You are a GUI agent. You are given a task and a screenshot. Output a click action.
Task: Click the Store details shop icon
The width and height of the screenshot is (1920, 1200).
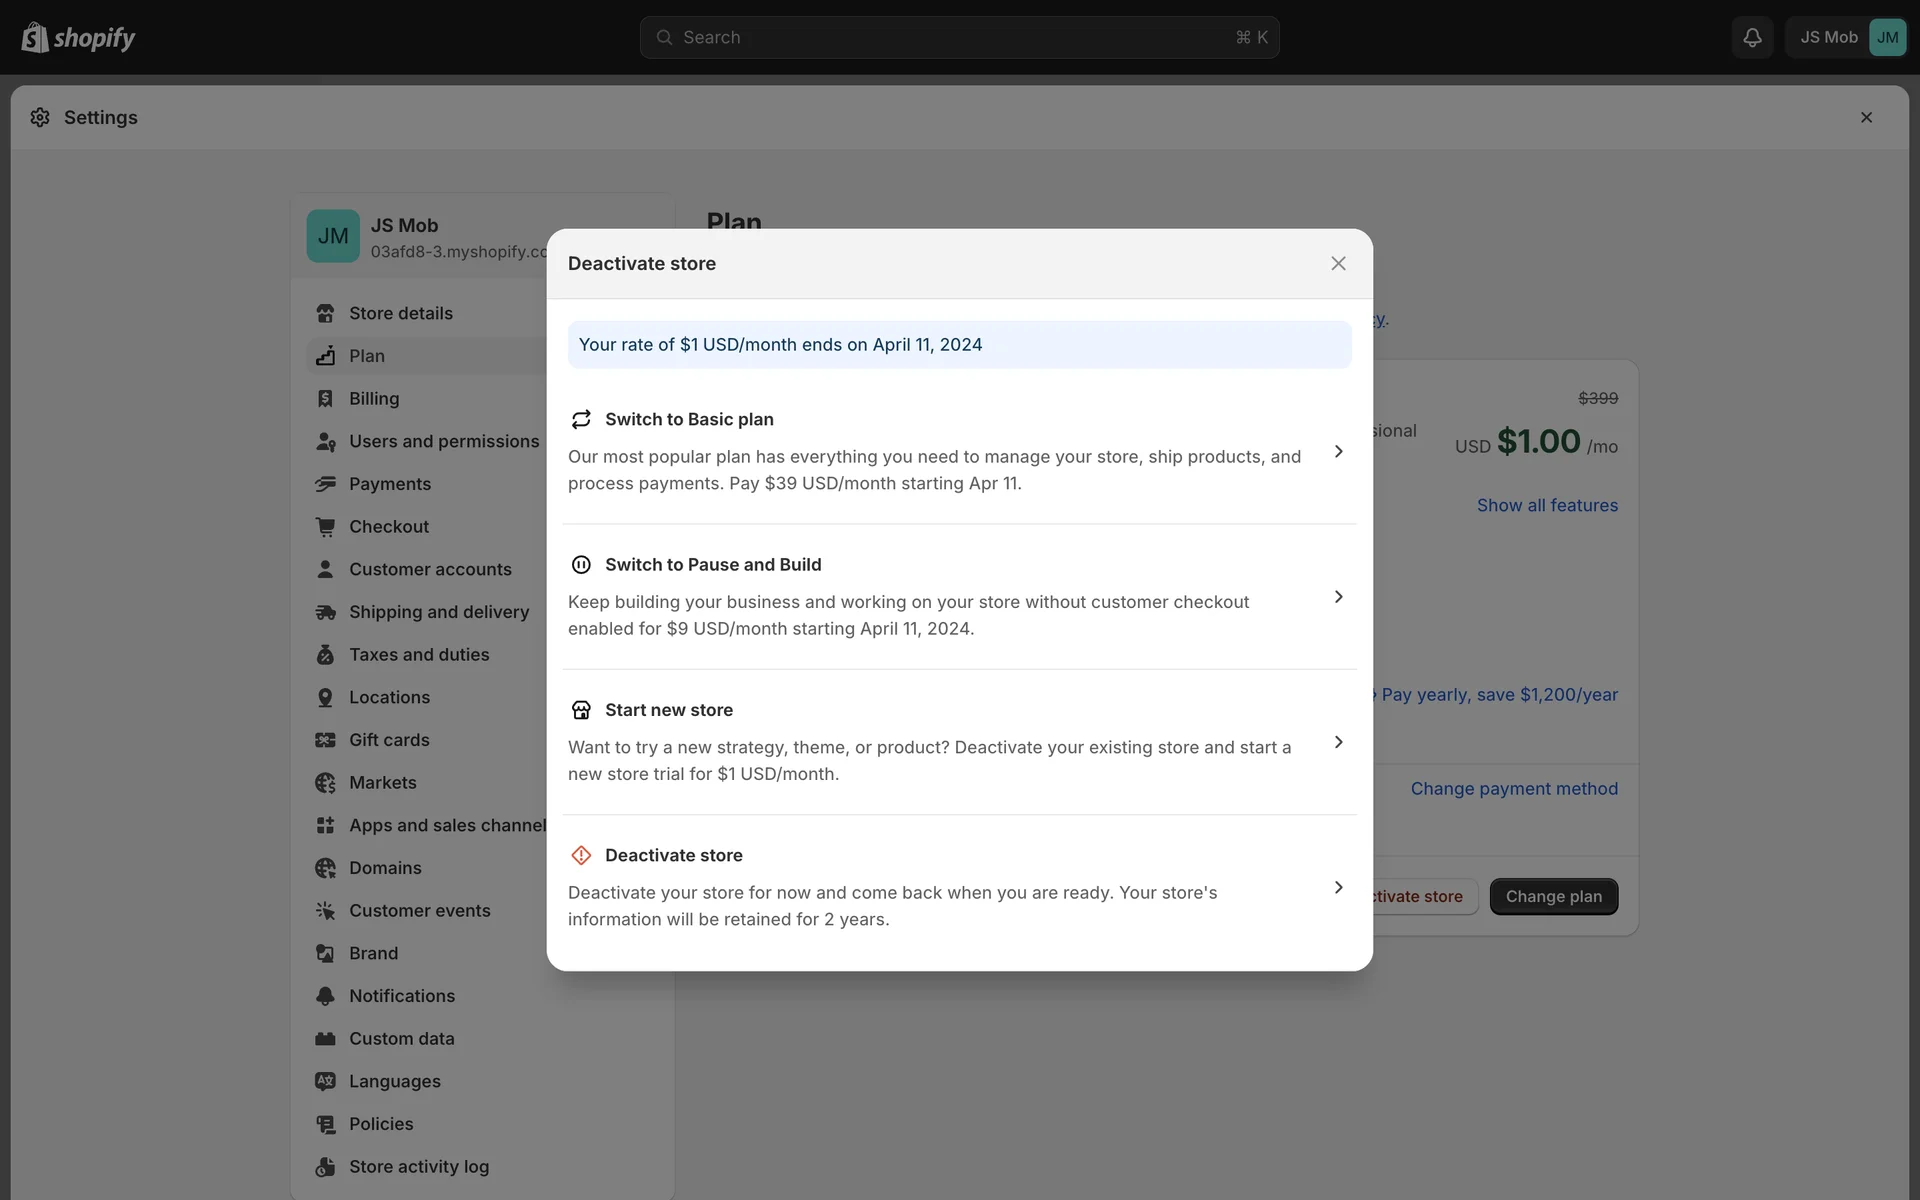point(325,314)
